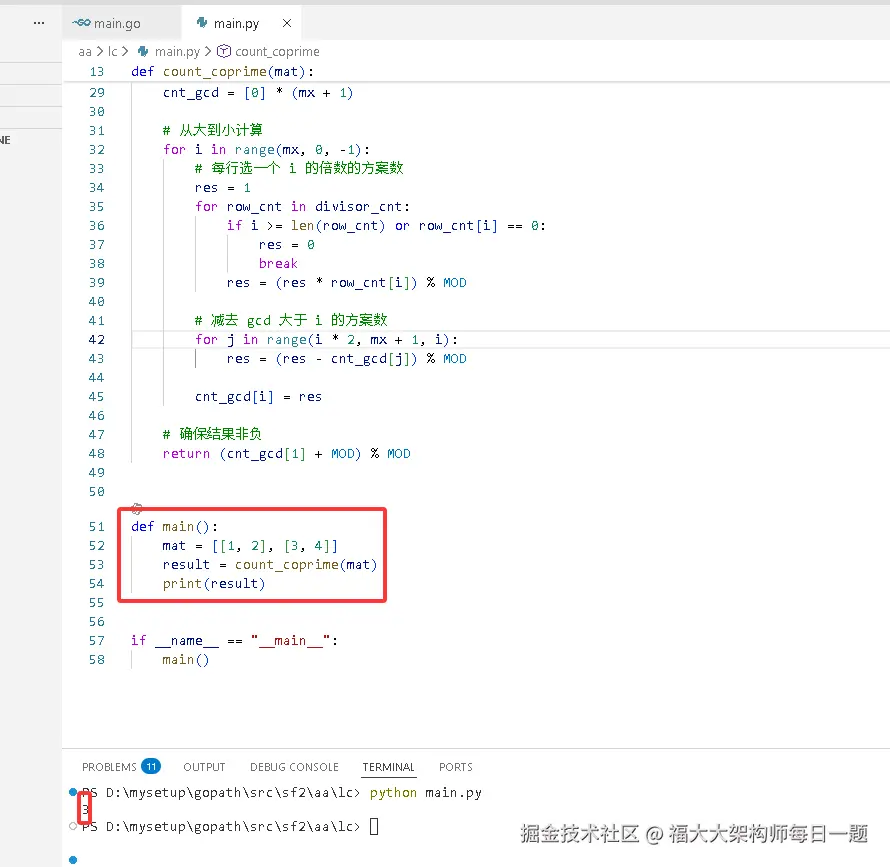Click the count_coprime symbol icon in breadcrumbs
890x867 pixels.
[224, 52]
